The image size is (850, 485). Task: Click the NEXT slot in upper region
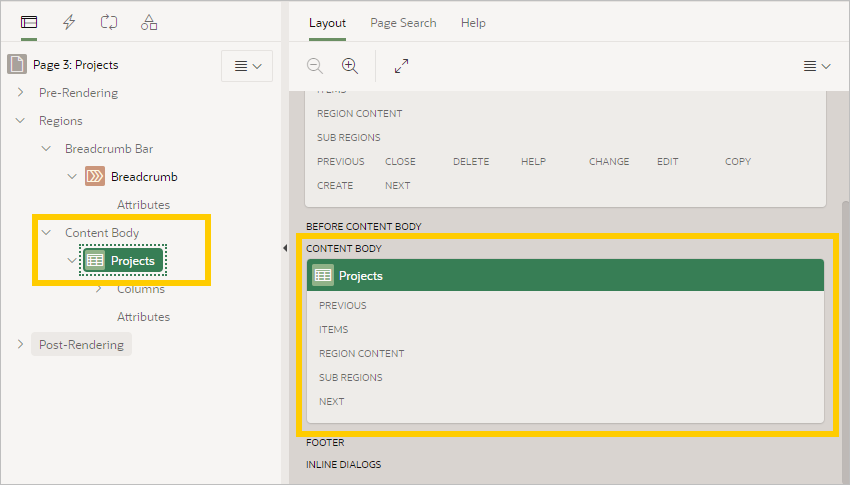click(x=397, y=185)
